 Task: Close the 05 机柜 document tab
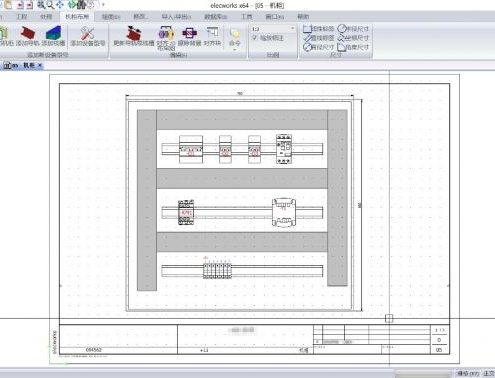click(40, 65)
